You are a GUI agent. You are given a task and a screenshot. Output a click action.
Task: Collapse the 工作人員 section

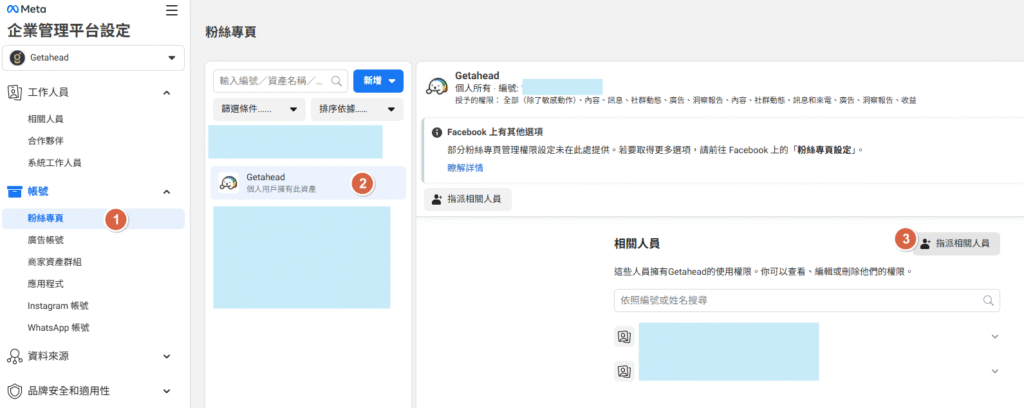pos(166,93)
